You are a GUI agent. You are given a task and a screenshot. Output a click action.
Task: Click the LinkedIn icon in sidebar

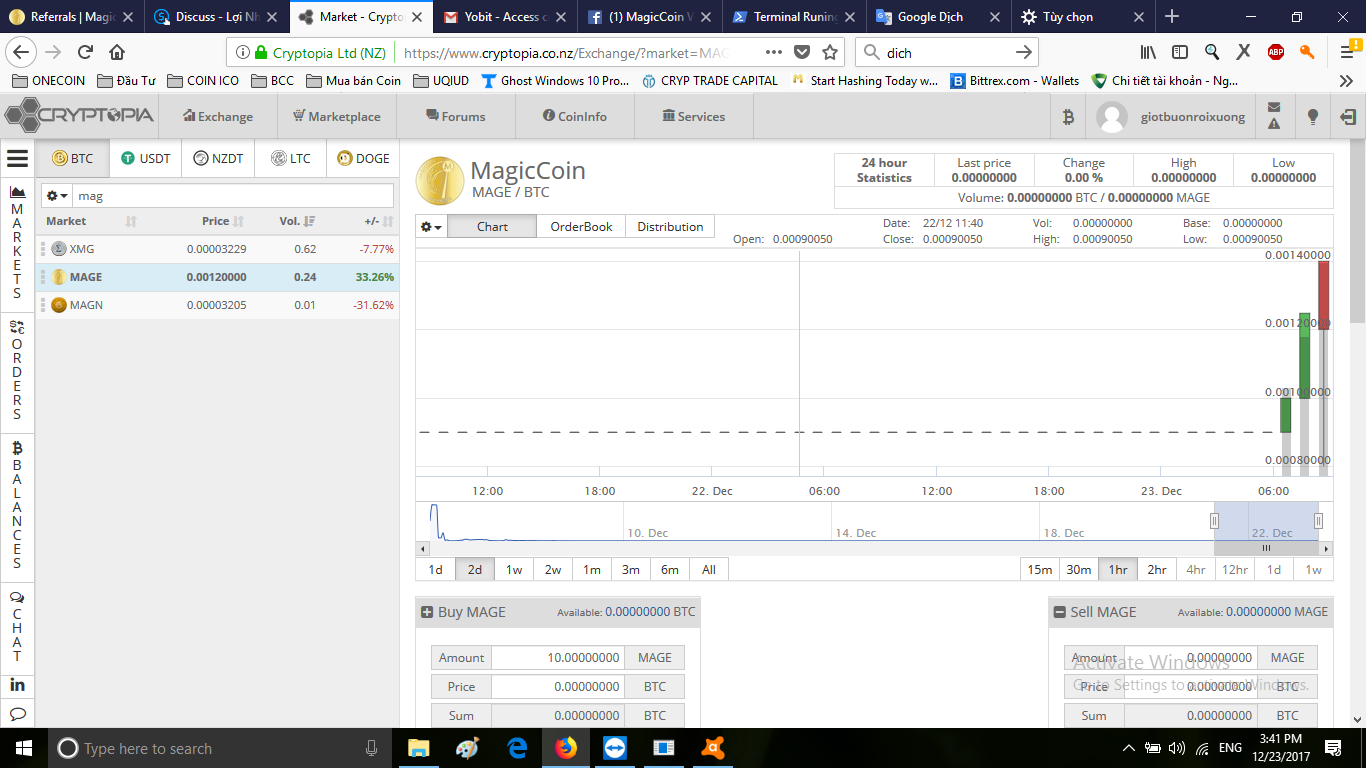coord(17,685)
